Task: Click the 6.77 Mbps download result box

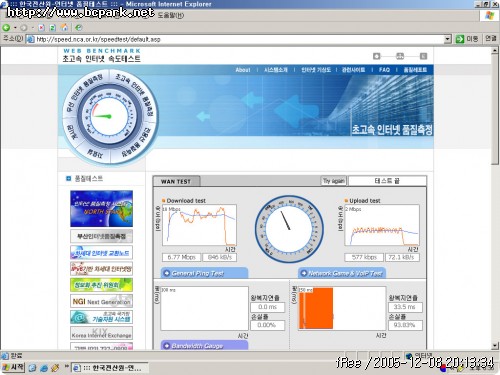Action: point(181,257)
